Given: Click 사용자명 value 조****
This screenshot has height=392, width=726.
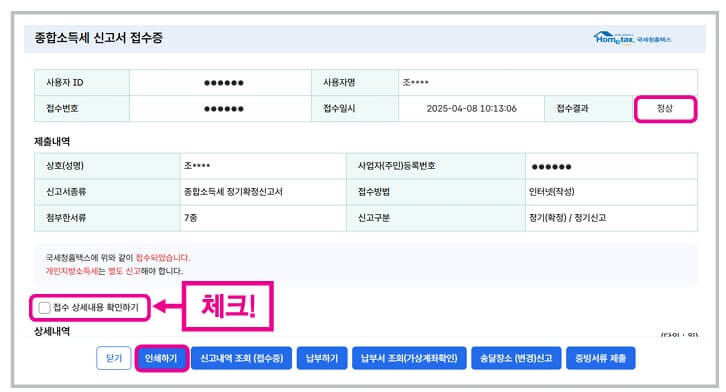Looking at the screenshot, I should pyautogui.click(x=415, y=82).
